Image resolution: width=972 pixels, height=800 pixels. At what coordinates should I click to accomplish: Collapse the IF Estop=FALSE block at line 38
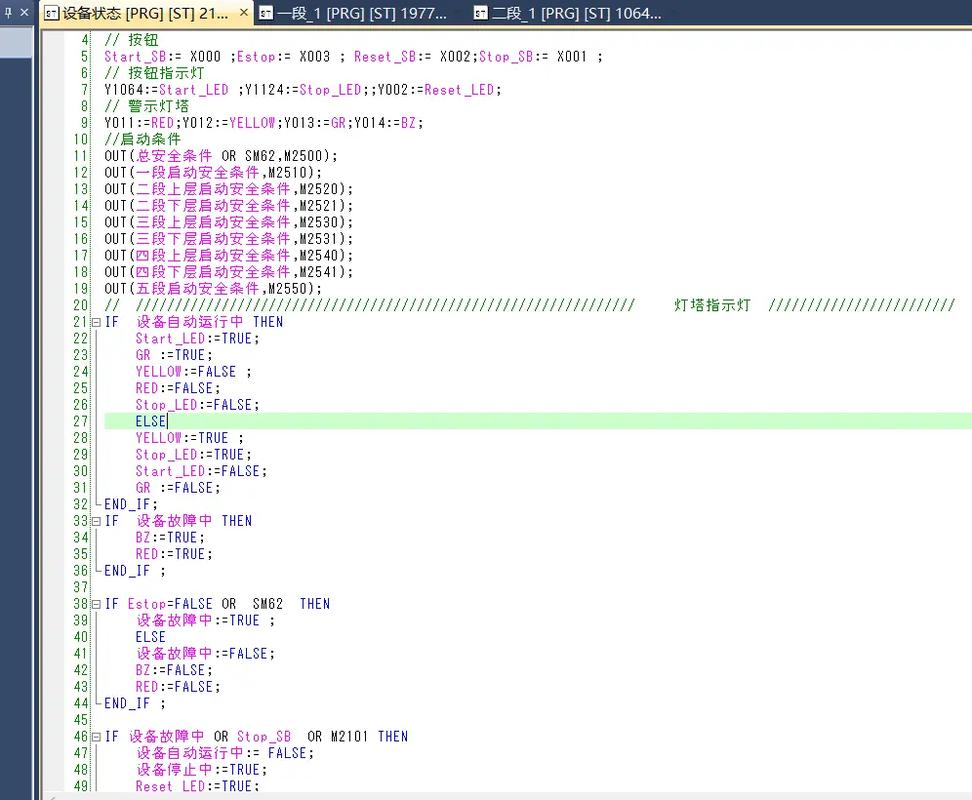point(96,604)
